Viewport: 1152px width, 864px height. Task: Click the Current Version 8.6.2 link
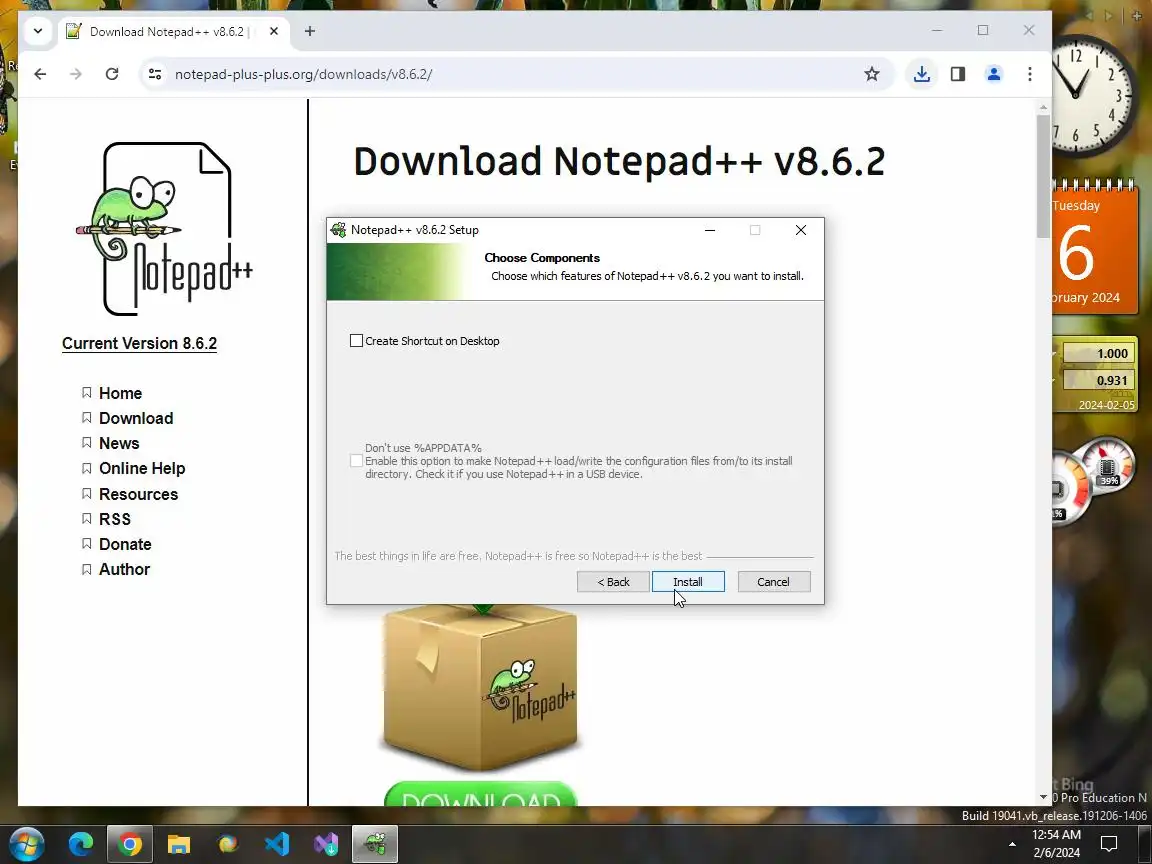click(x=139, y=343)
